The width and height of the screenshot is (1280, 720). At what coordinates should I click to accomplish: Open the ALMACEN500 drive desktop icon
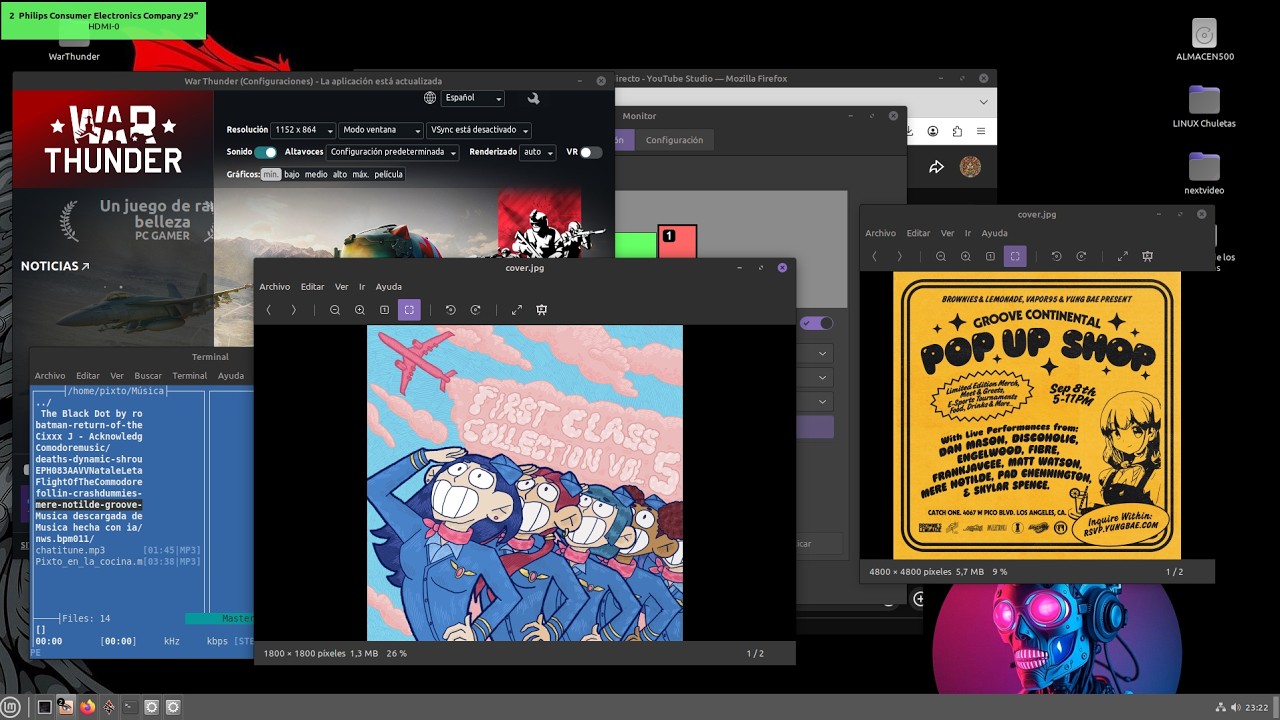(1204, 40)
